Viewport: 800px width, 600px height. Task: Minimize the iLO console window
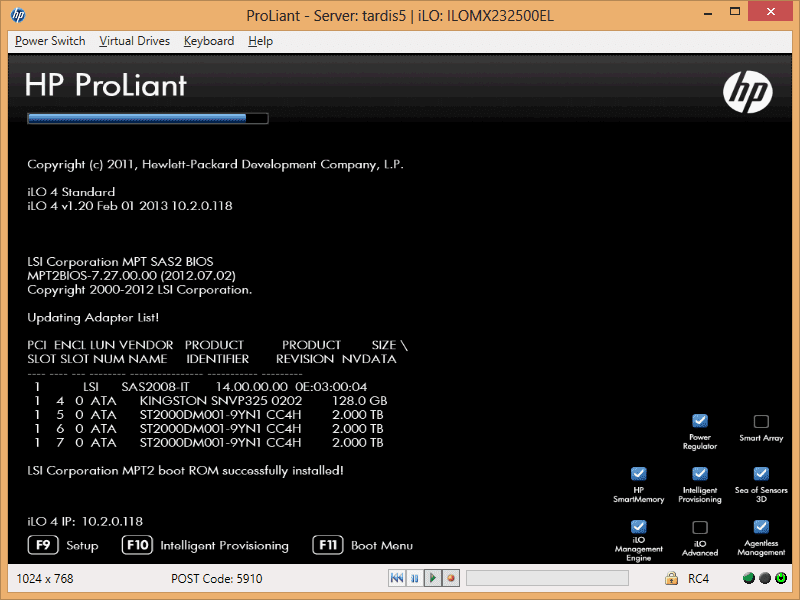[708, 12]
